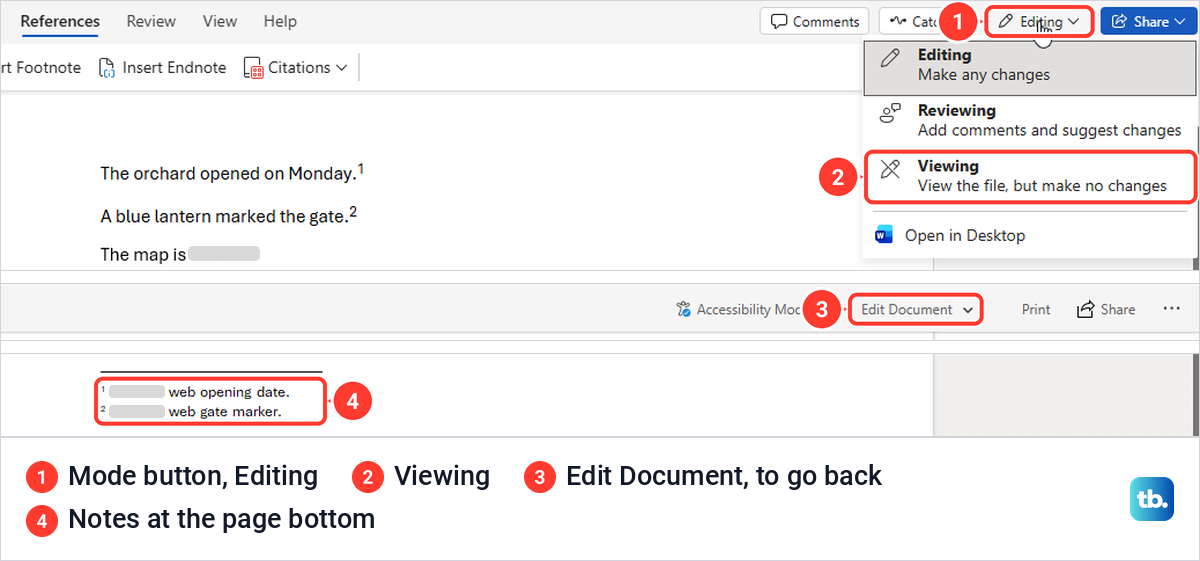Click Insert Endnote

pyautogui.click(x=162, y=68)
